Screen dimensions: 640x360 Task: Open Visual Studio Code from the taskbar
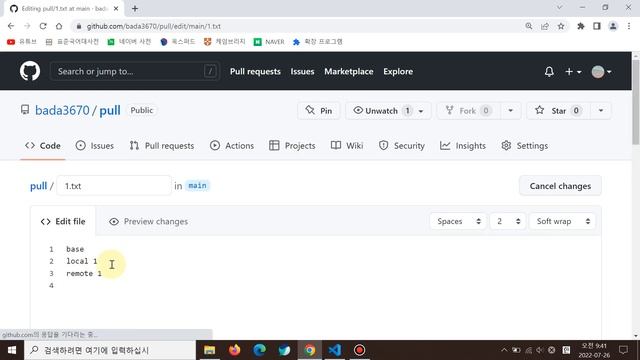(334, 350)
